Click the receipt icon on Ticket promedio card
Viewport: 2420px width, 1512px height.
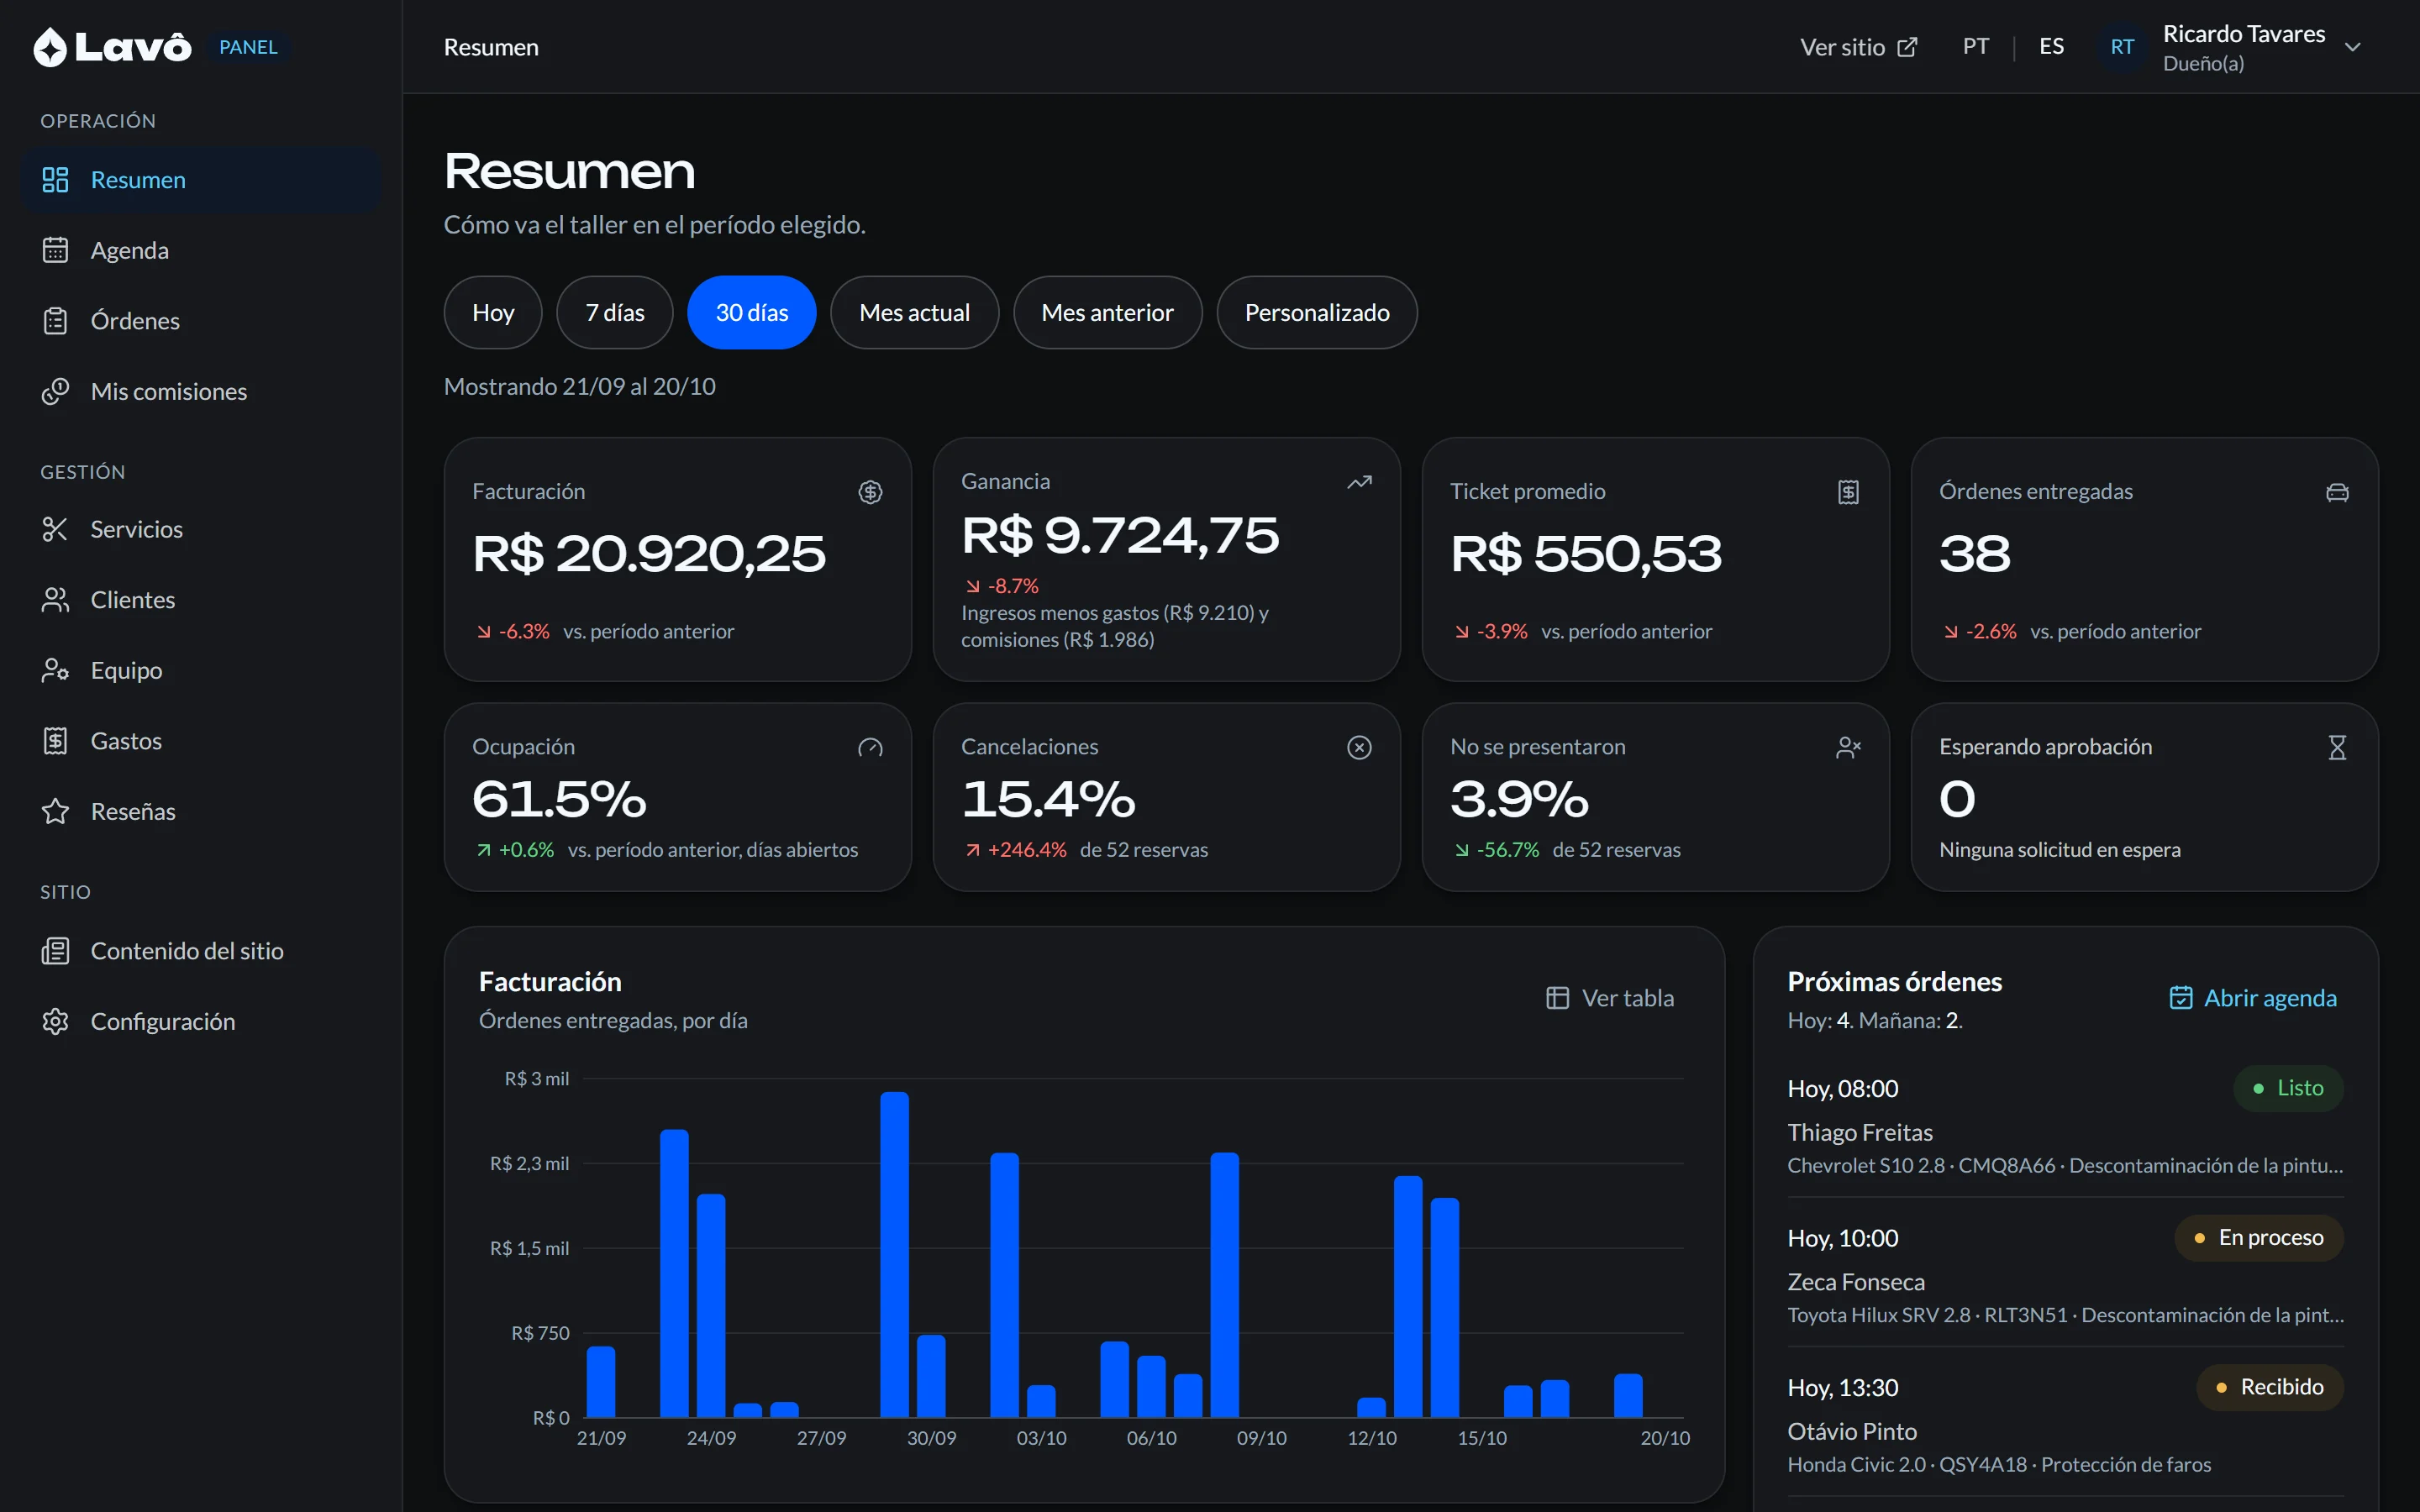pyautogui.click(x=1848, y=492)
